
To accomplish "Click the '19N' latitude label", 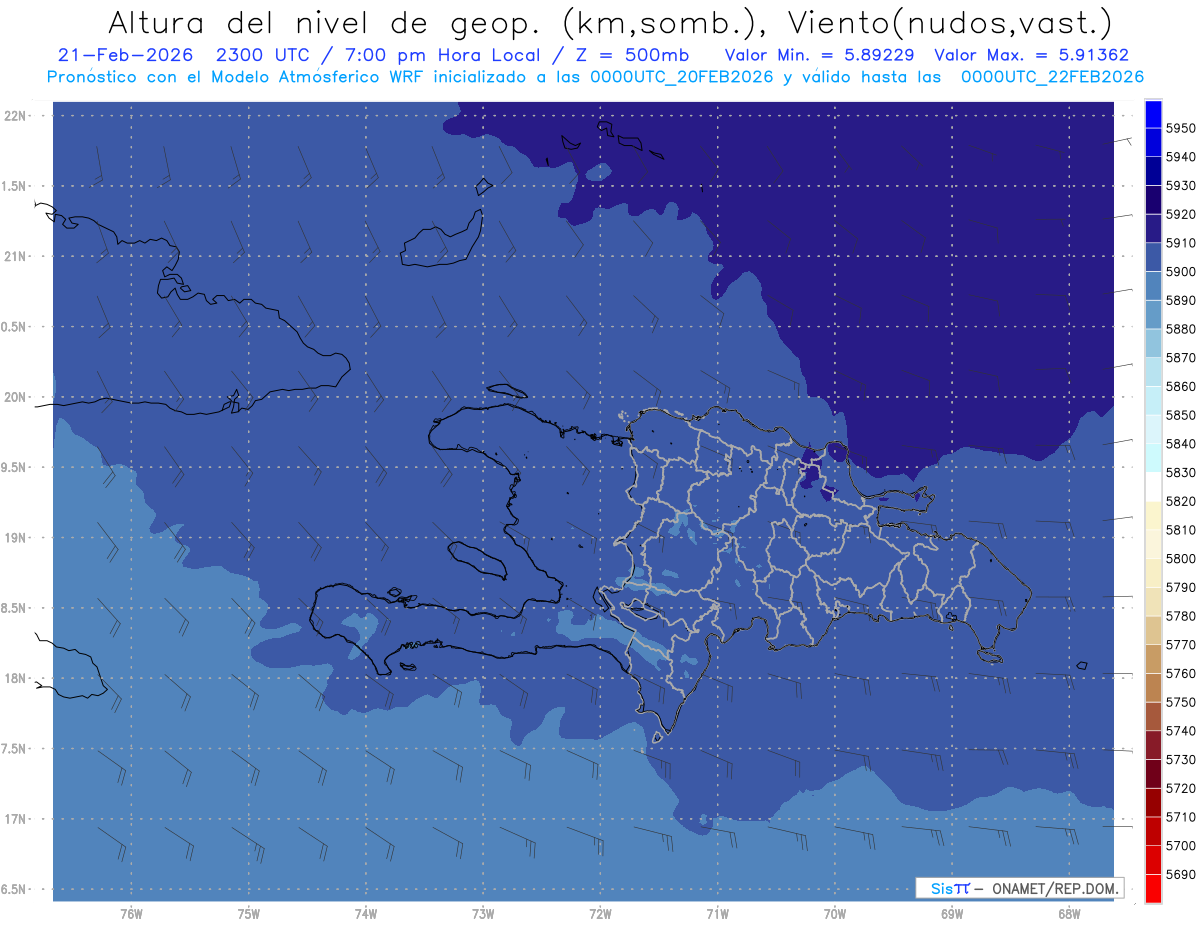I will click(17, 538).
